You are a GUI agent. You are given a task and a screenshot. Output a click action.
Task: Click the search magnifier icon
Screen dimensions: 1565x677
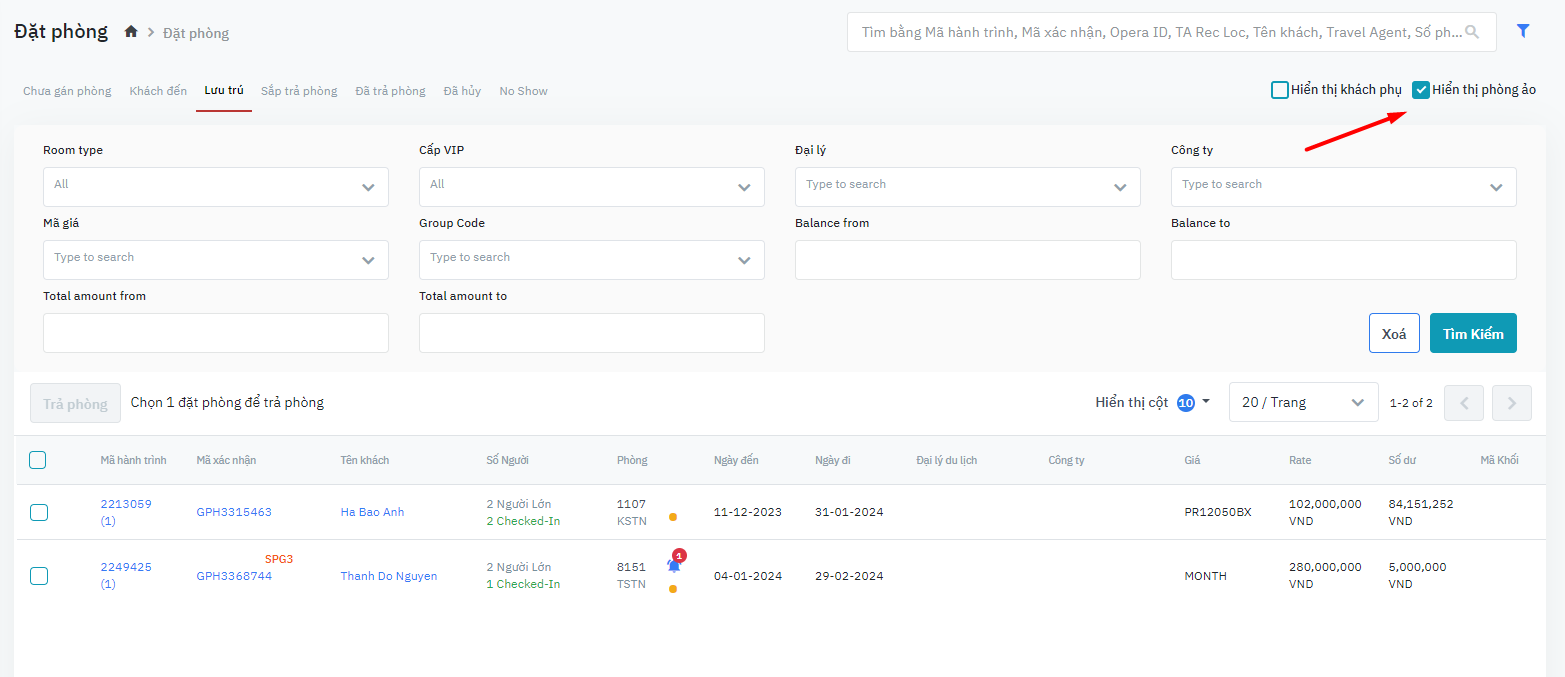point(1471,32)
